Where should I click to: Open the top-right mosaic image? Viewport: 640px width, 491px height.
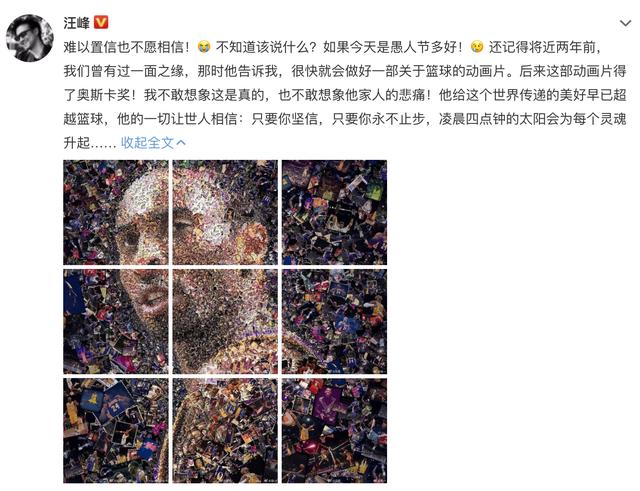[x=334, y=212]
